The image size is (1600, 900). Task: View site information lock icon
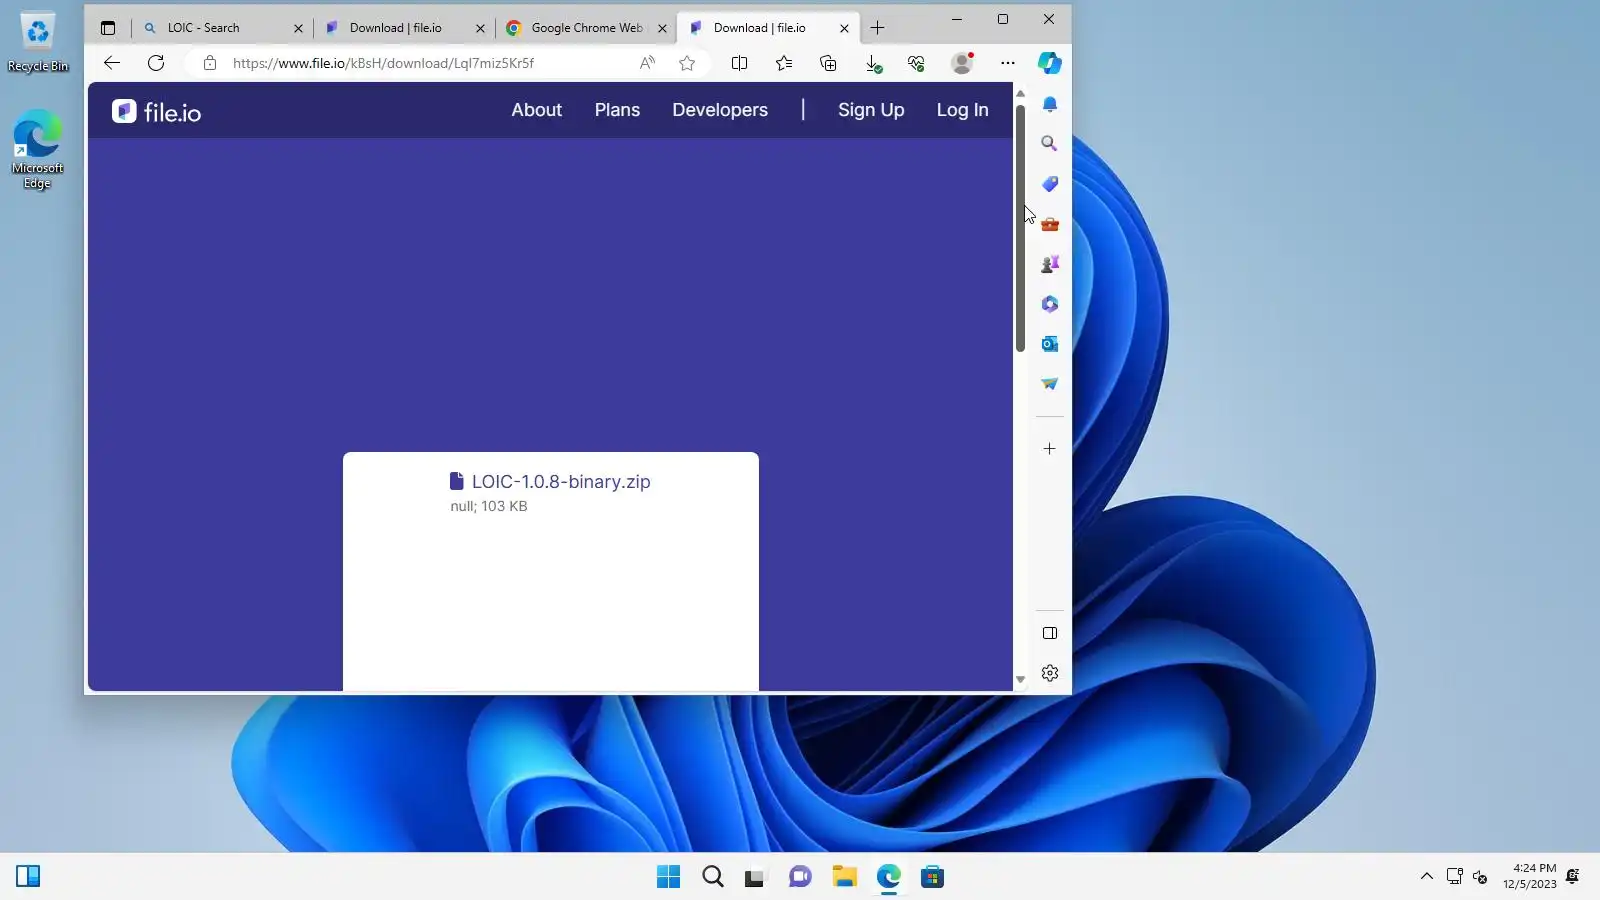(x=210, y=63)
